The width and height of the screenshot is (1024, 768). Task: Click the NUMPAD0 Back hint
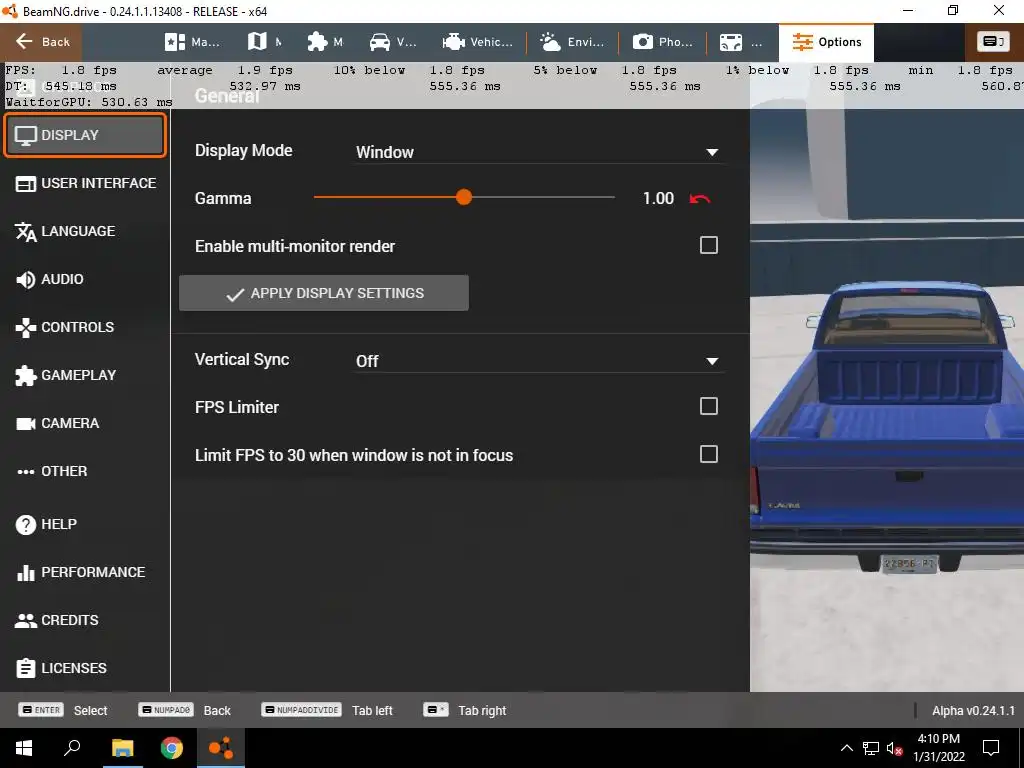pos(184,711)
